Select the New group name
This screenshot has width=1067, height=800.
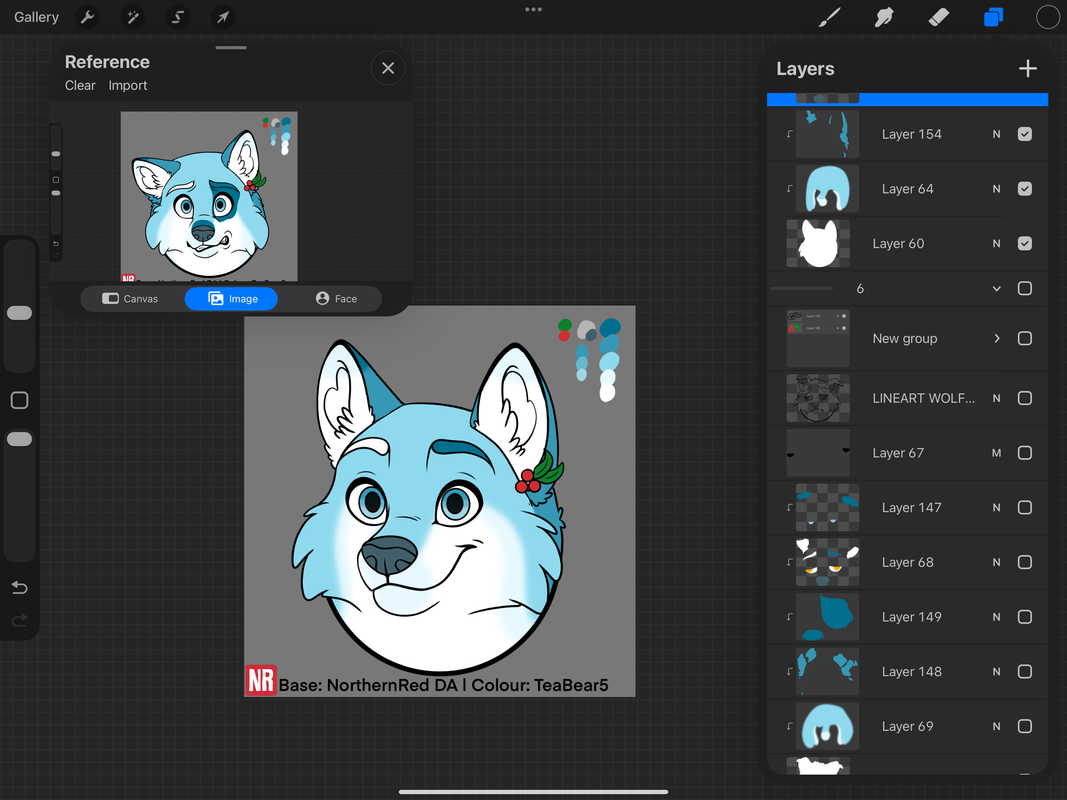pos(904,338)
